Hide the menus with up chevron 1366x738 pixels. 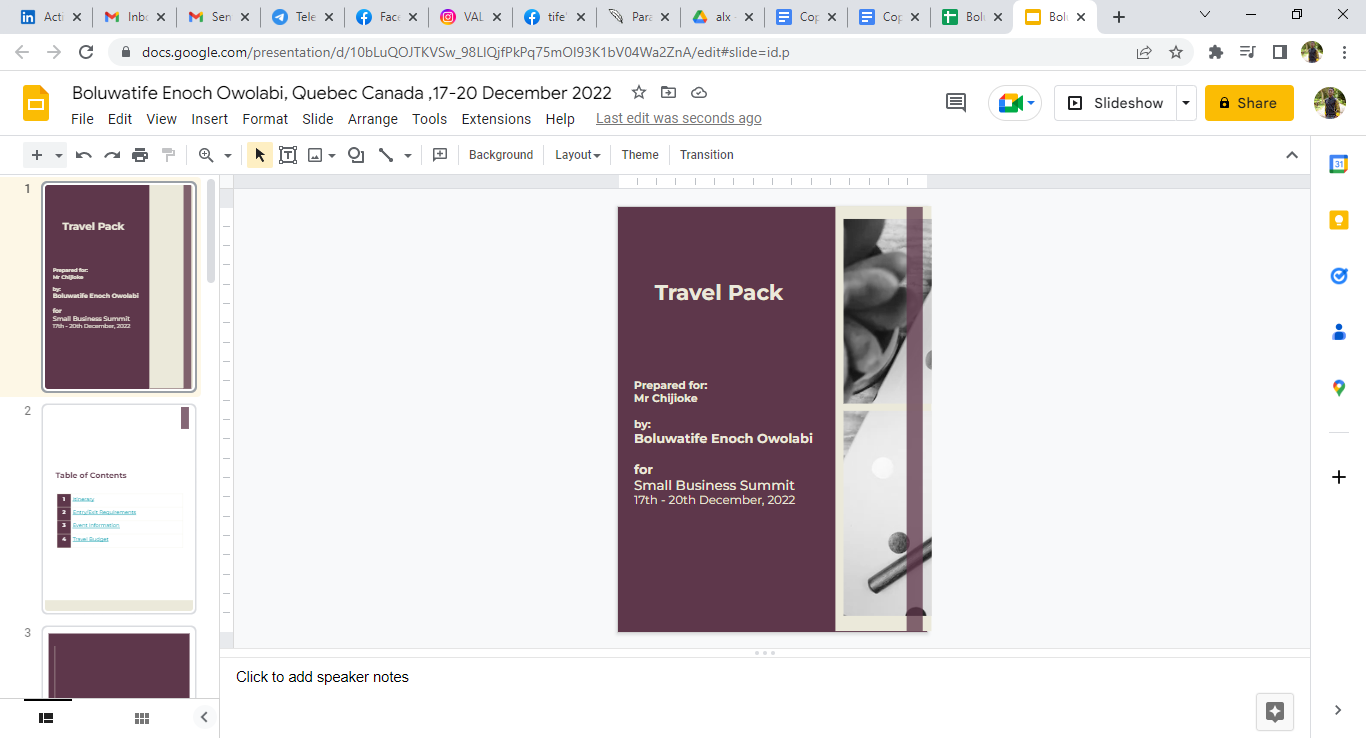[x=1292, y=155]
